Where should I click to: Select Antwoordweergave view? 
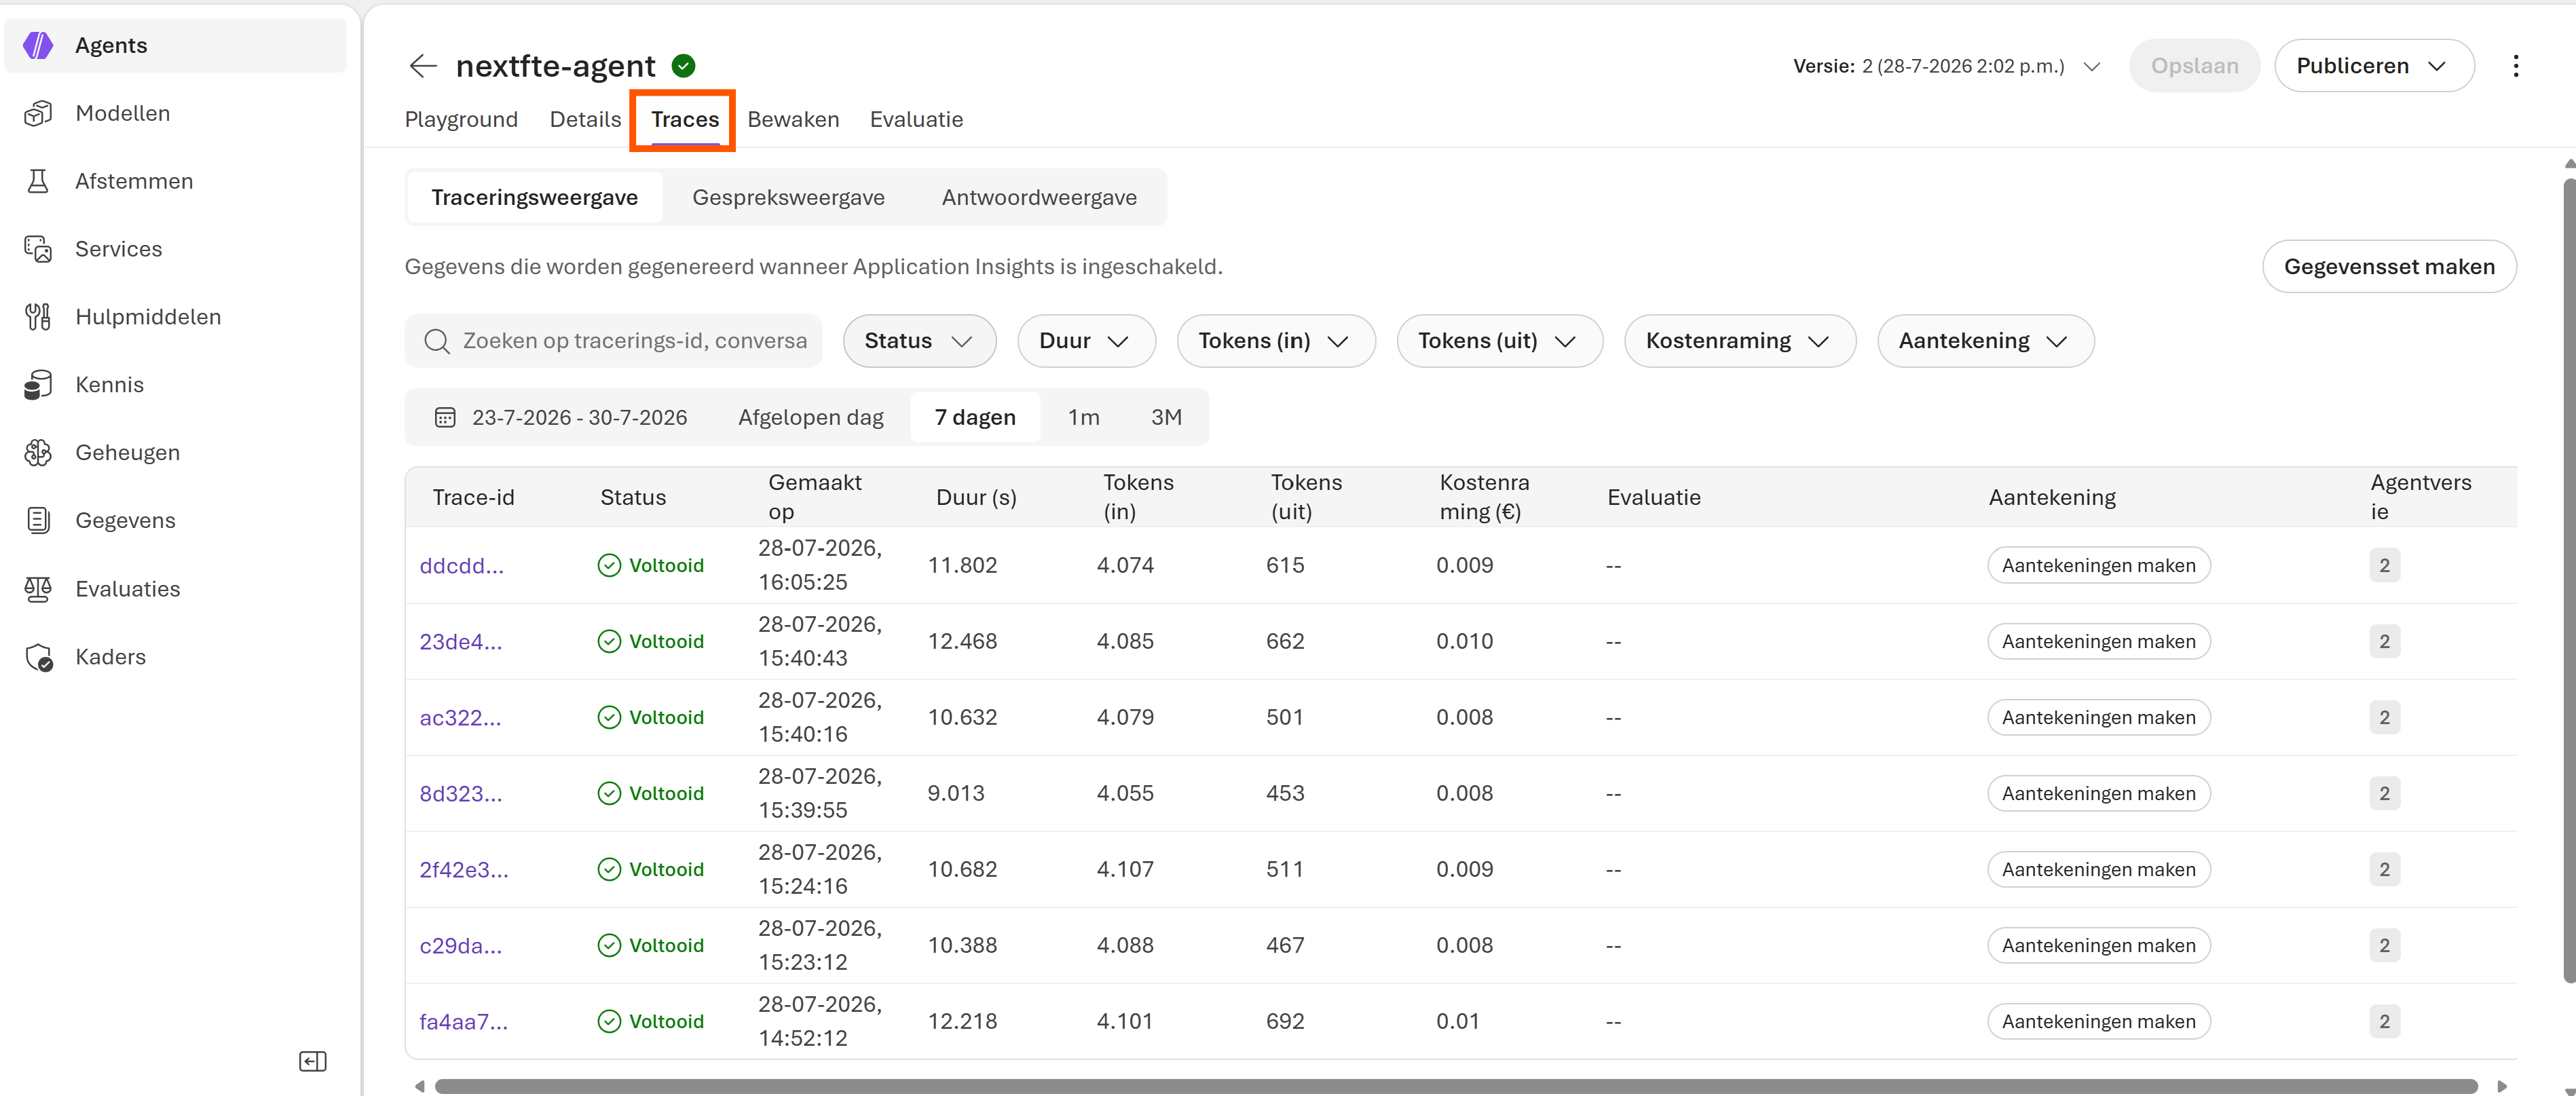point(1039,197)
